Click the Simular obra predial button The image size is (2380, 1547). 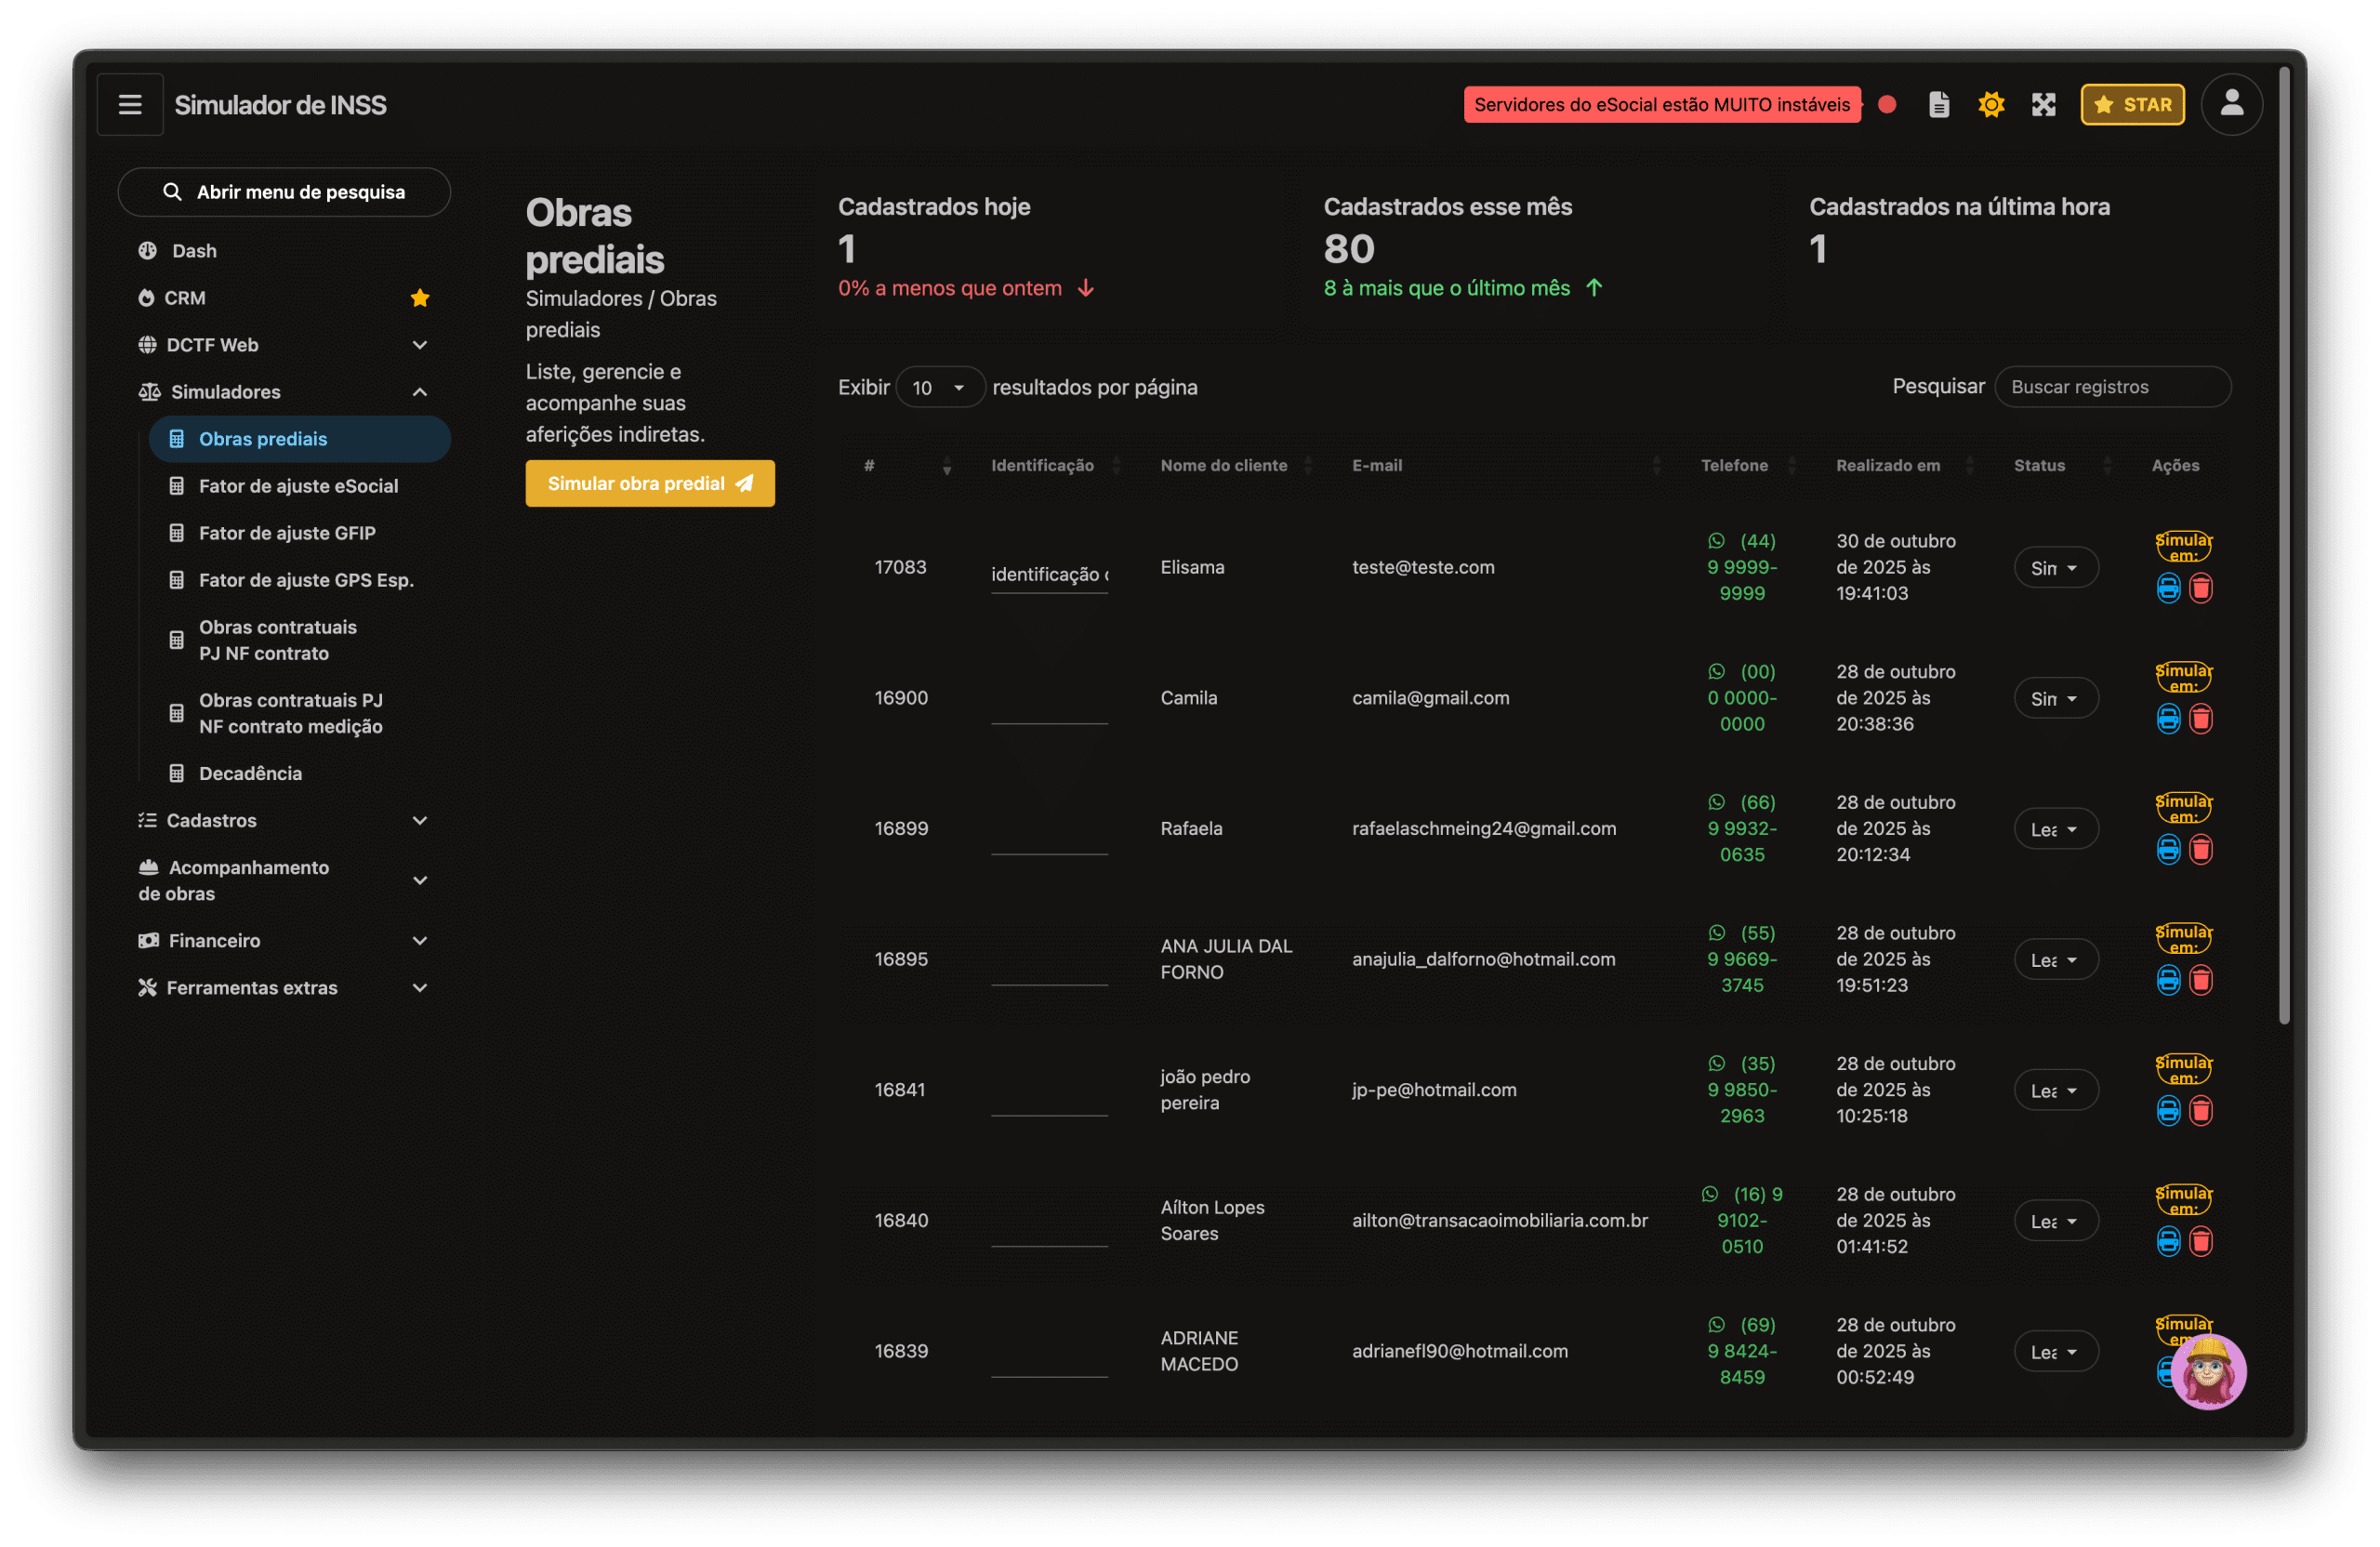coord(650,484)
